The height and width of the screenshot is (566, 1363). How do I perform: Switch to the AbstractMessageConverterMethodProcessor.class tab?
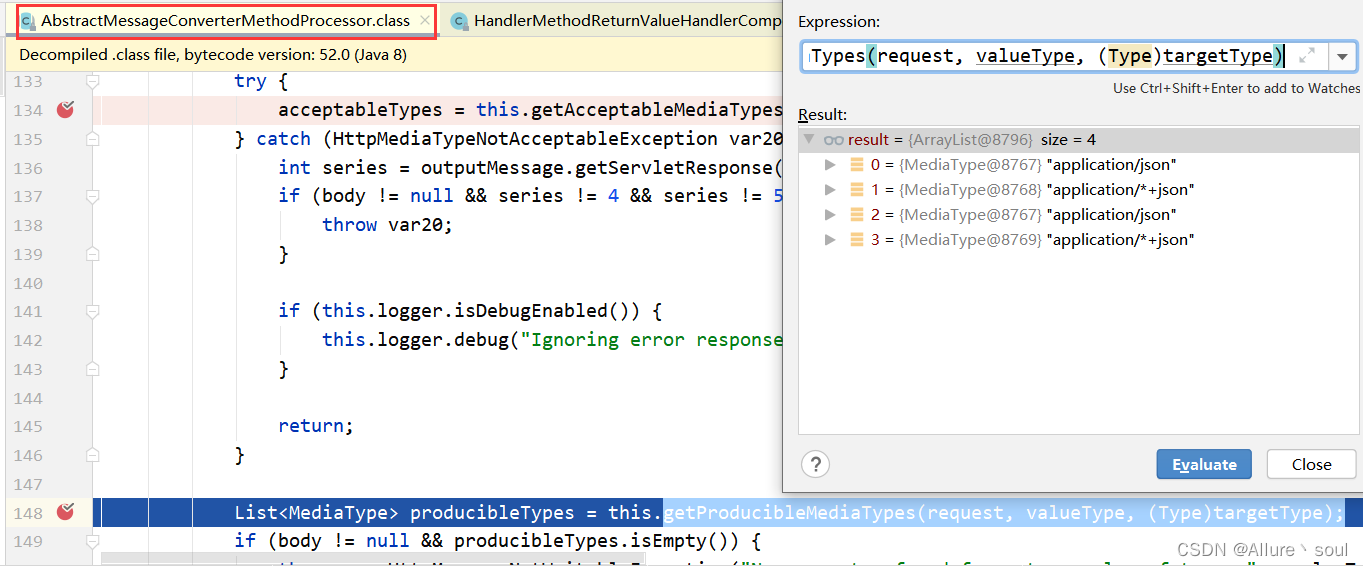coord(227,20)
